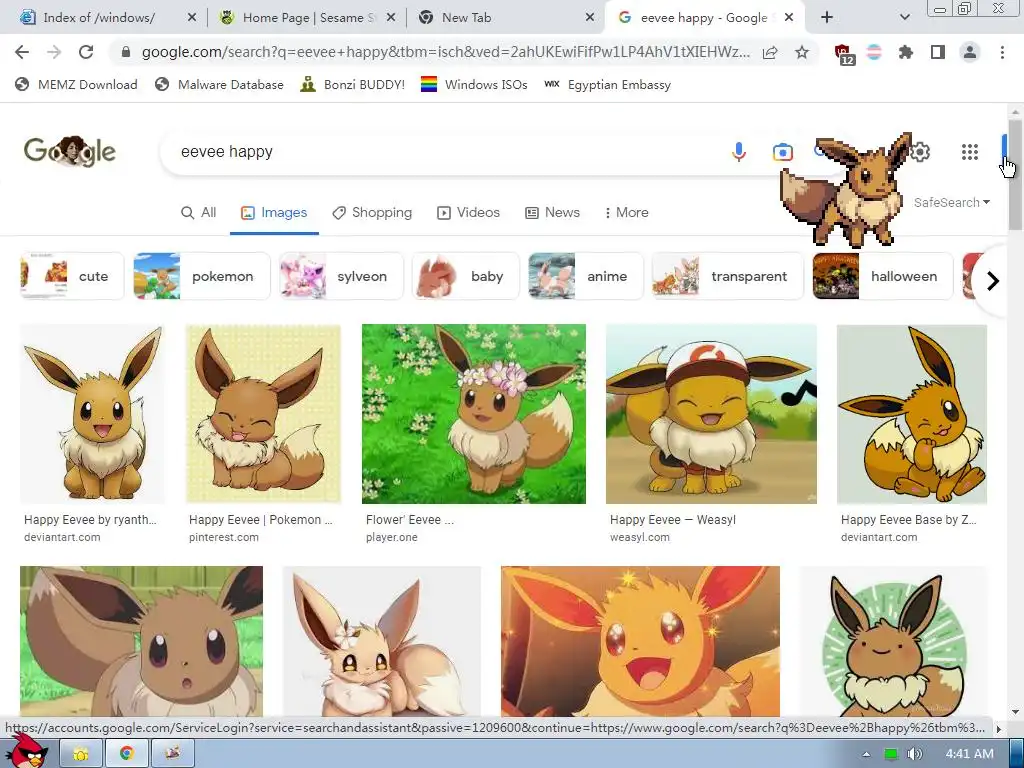This screenshot has height=768, width=1024.
Task: Switch to Videos results
Action: pyautogui.click(x=468, y=212)
